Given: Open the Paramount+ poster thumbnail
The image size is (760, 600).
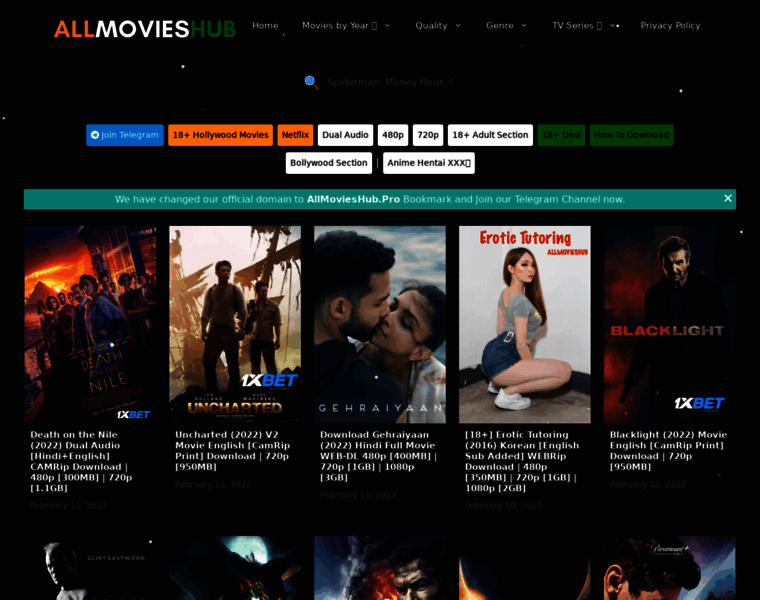Looking at the screenshot, I should [670, 568].
